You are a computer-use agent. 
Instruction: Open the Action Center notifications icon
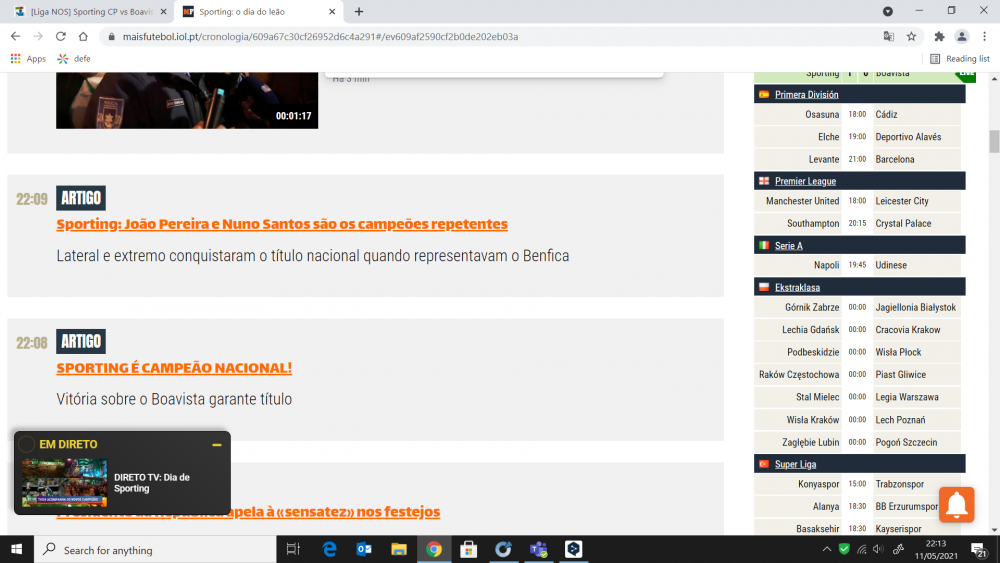(x=979, y=549)
